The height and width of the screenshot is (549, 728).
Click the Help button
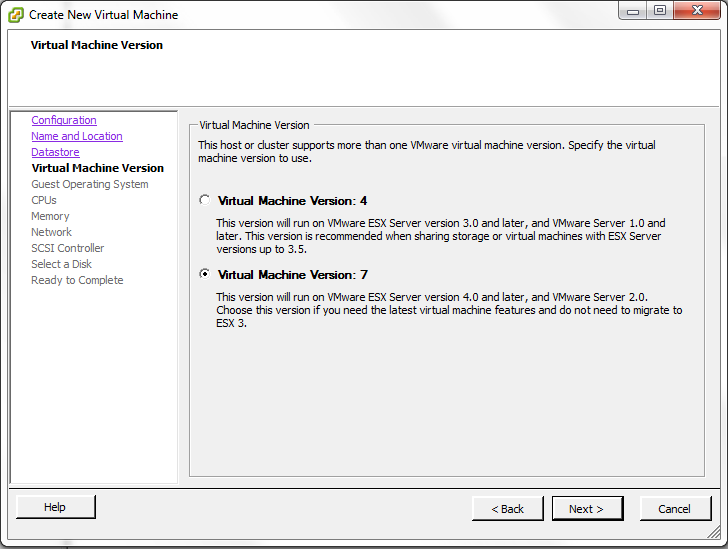point(55,507)
